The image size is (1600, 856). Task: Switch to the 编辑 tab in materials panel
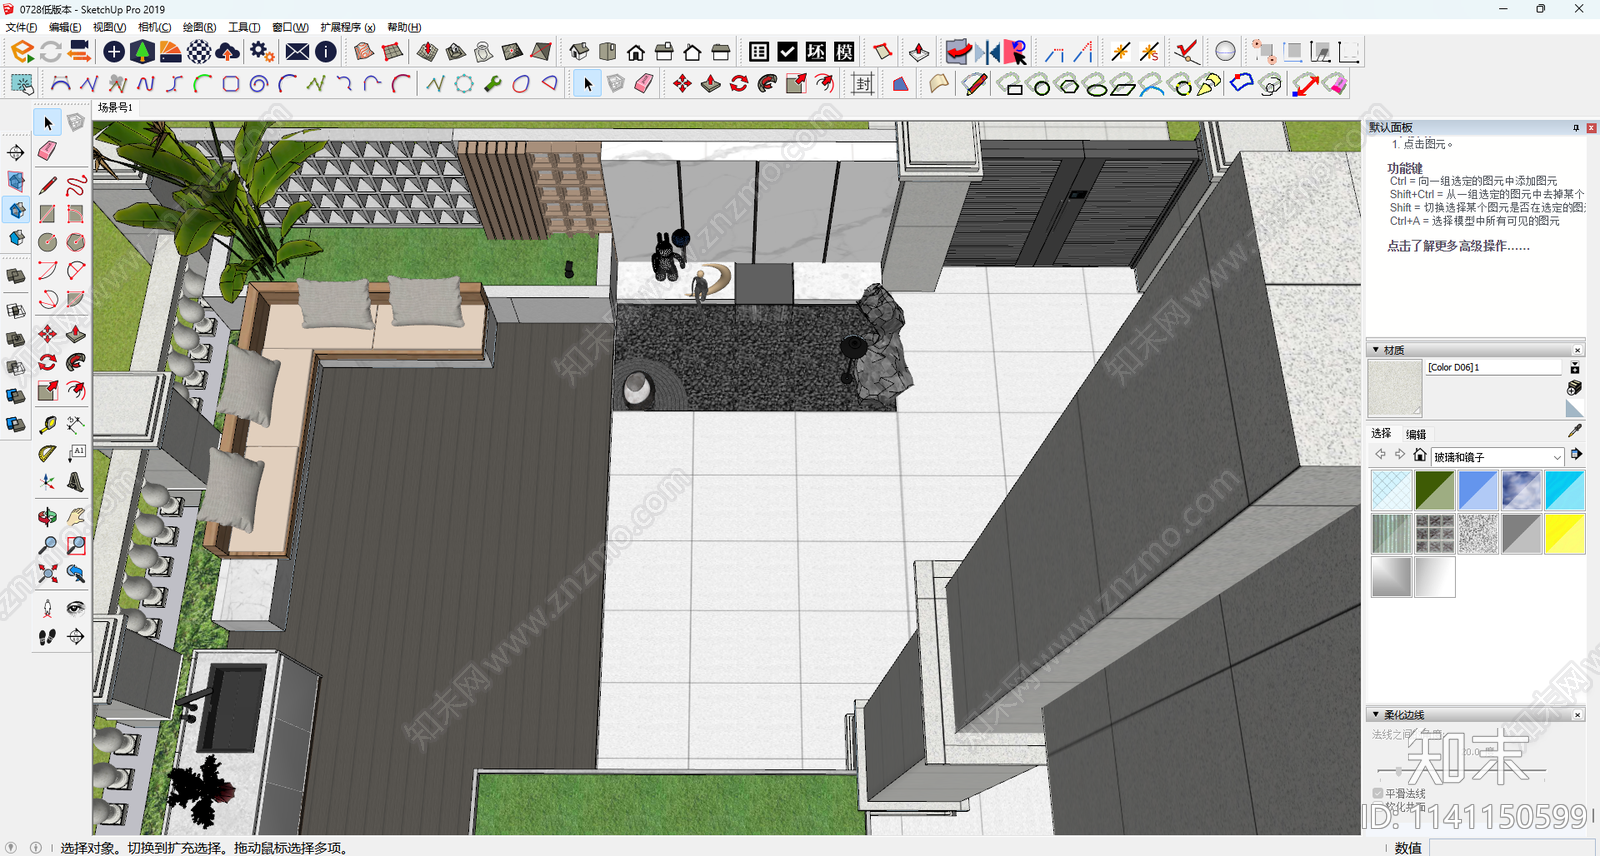tap(1416, 434)
